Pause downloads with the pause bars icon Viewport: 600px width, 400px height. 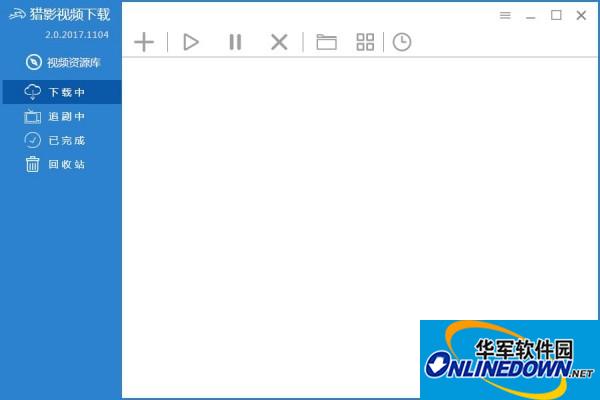pos(235,42)
